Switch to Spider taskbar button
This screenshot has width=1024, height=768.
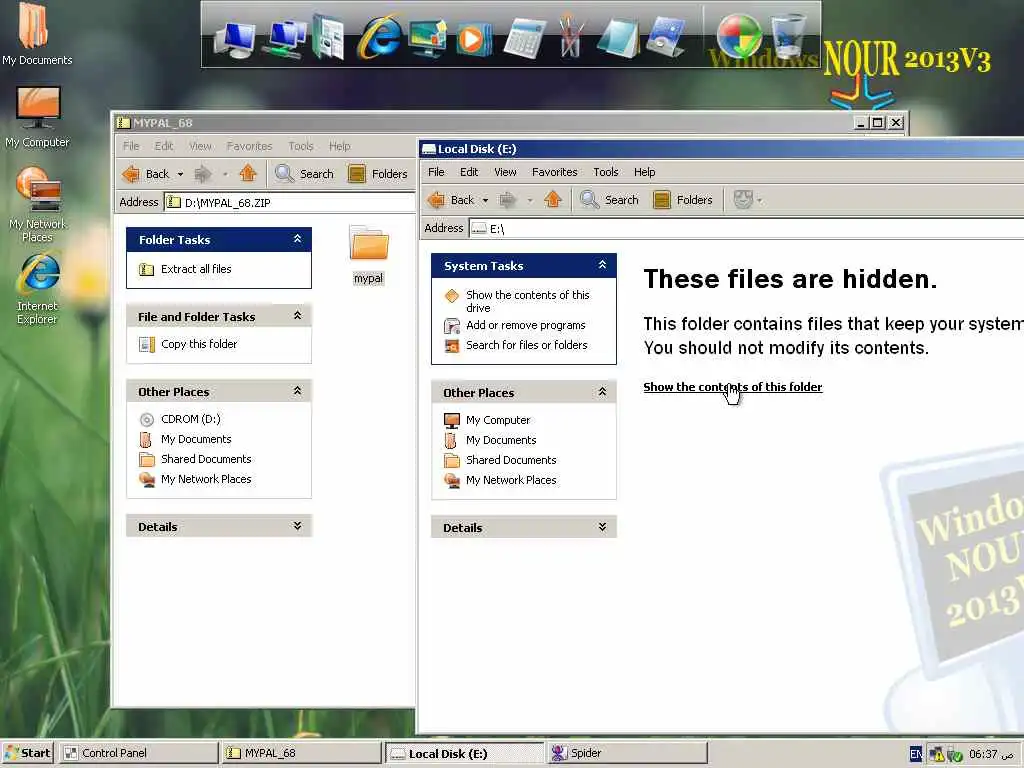(x=628, y=753)
